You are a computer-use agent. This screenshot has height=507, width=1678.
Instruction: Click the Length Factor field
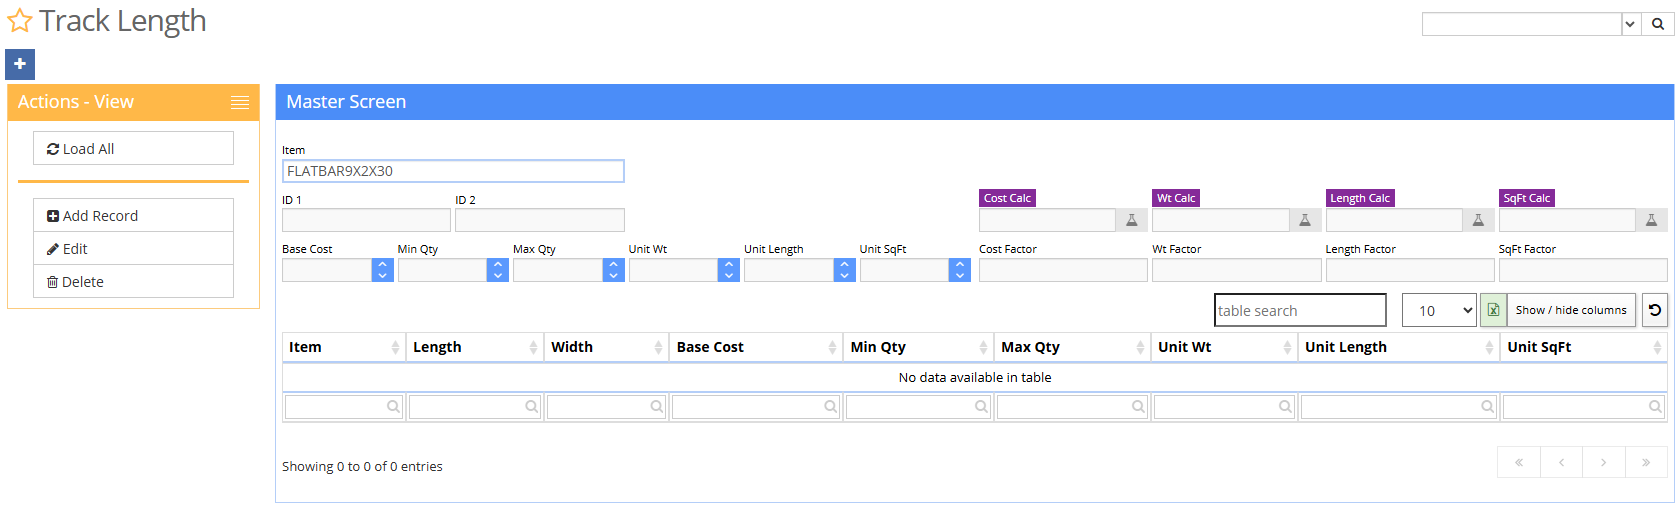tap(1410, 270)
